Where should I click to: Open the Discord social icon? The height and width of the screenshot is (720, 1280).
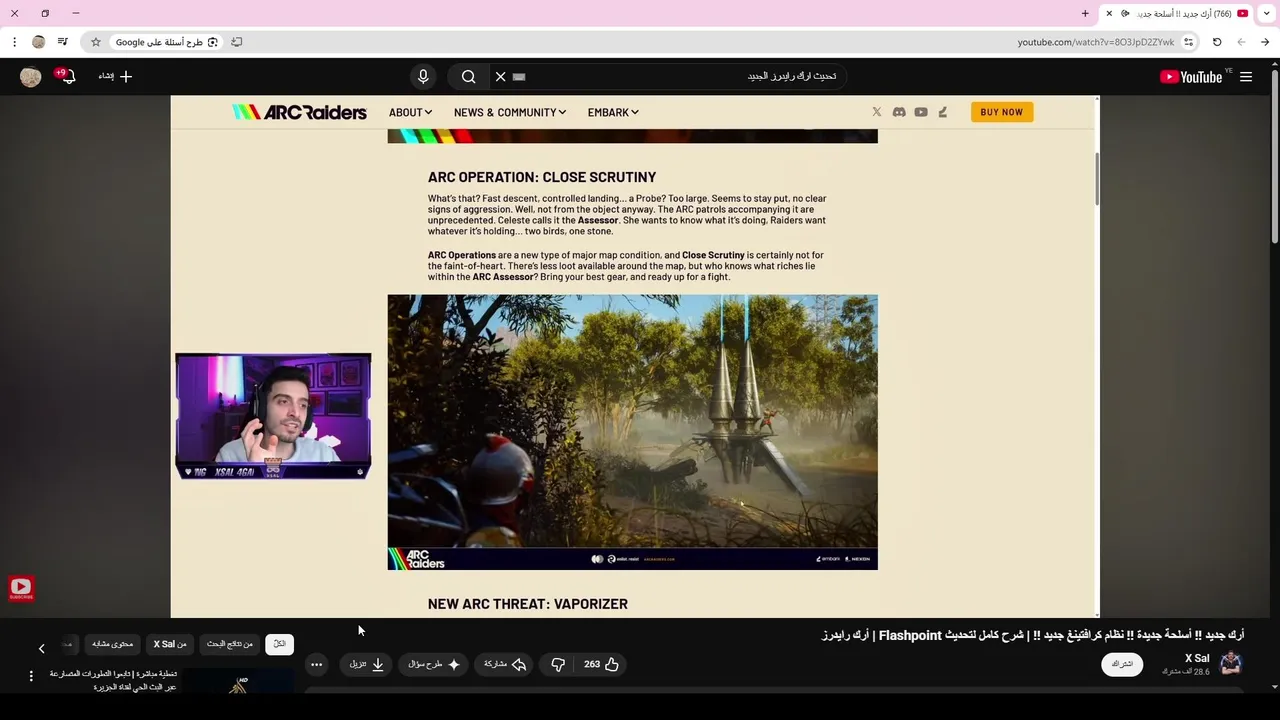[899, 112]
